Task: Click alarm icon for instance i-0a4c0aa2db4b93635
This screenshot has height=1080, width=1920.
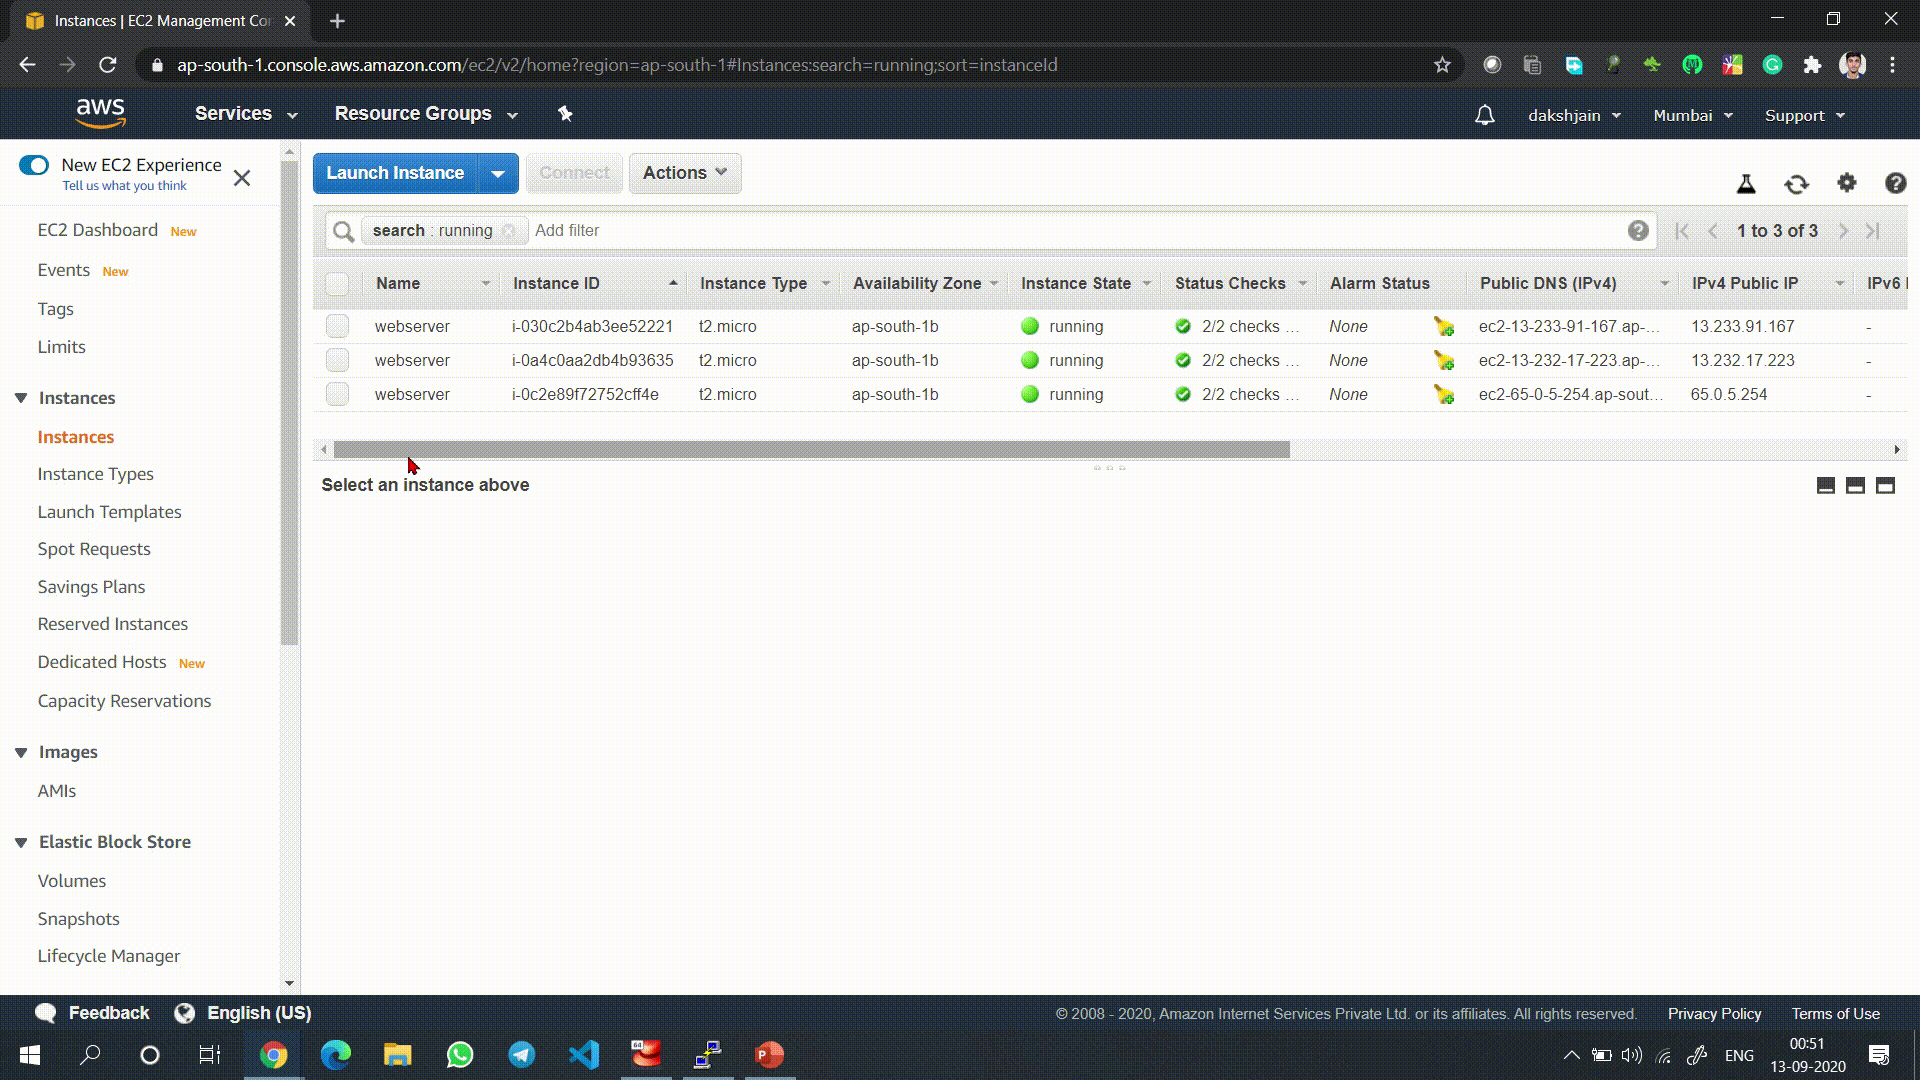Action: 1443,360
